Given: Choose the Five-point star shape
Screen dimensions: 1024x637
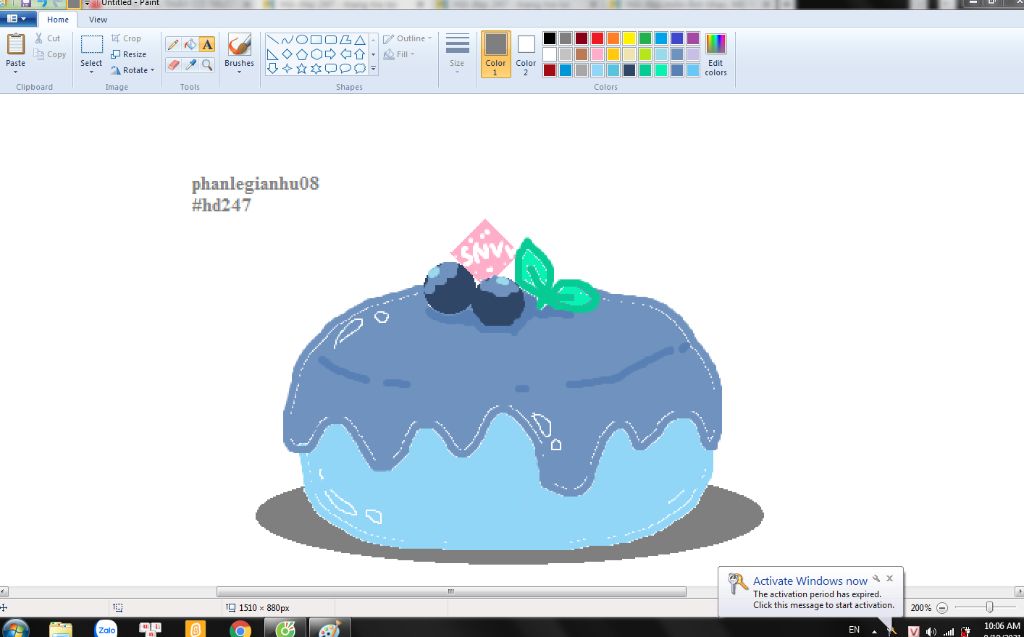Looking at the screenshot, I should click(x=302, y=68).
